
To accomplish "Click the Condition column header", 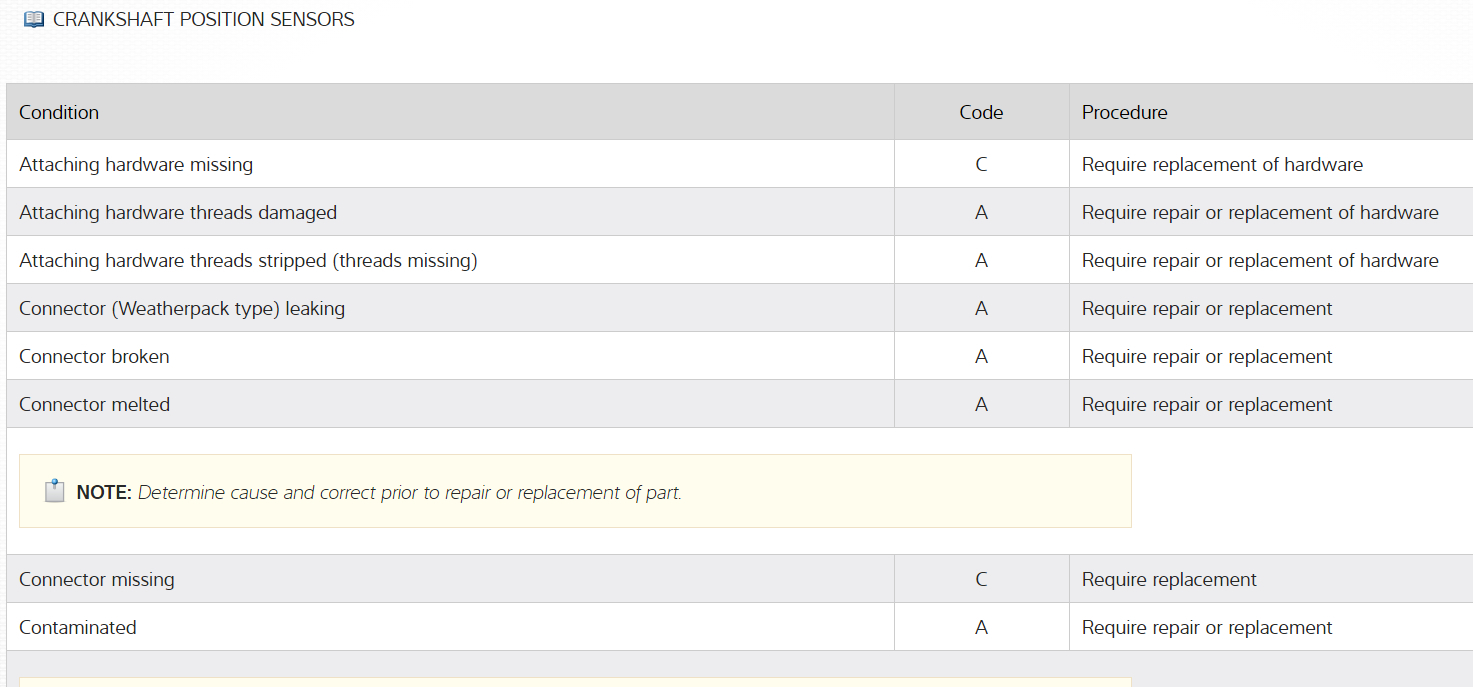I will [59, 113].
